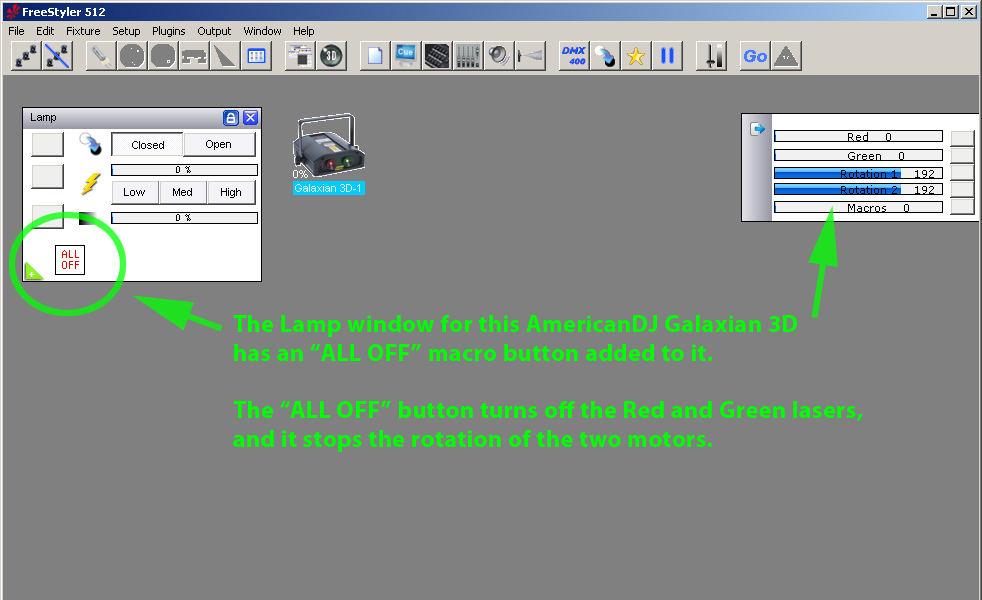The height and width of the screenshot is (600, 982).
Task: Click the ALL OFF macro button
Action: coord(70,260)
